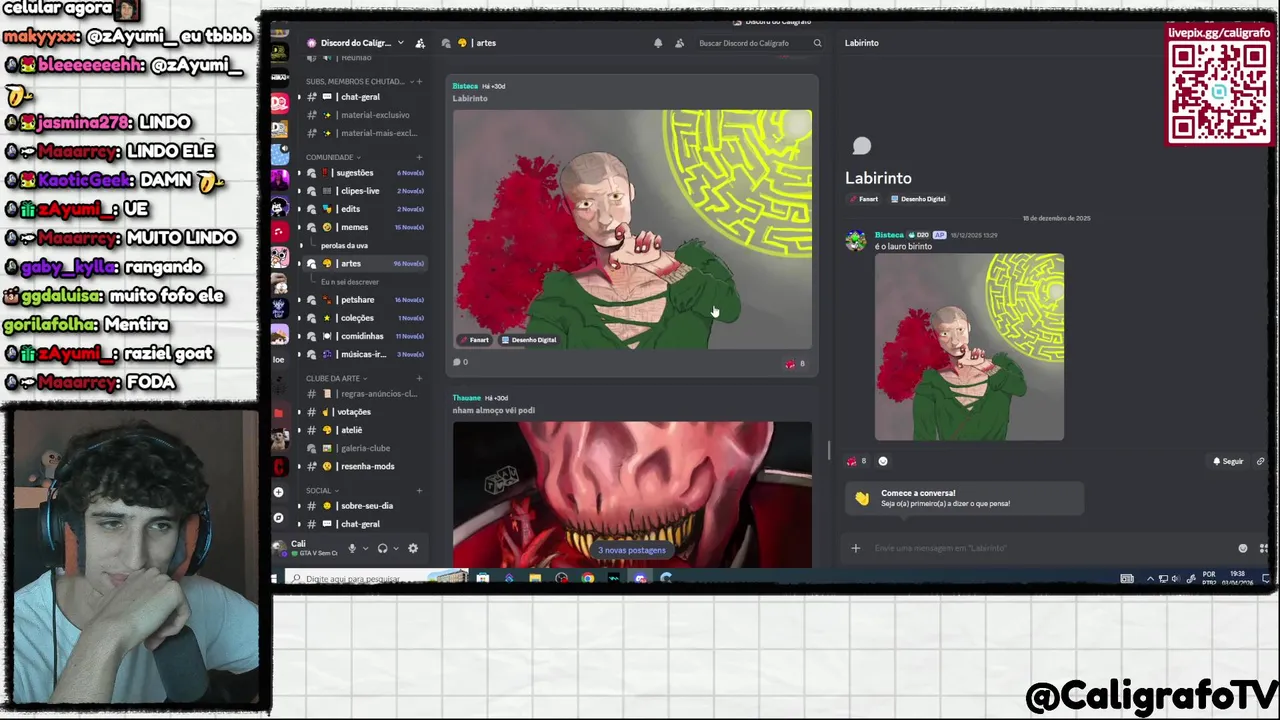Image resolution: width=1280 pixels, height=720 pixels.
Task: Open the votações channel
Action: tap(365, 412)
